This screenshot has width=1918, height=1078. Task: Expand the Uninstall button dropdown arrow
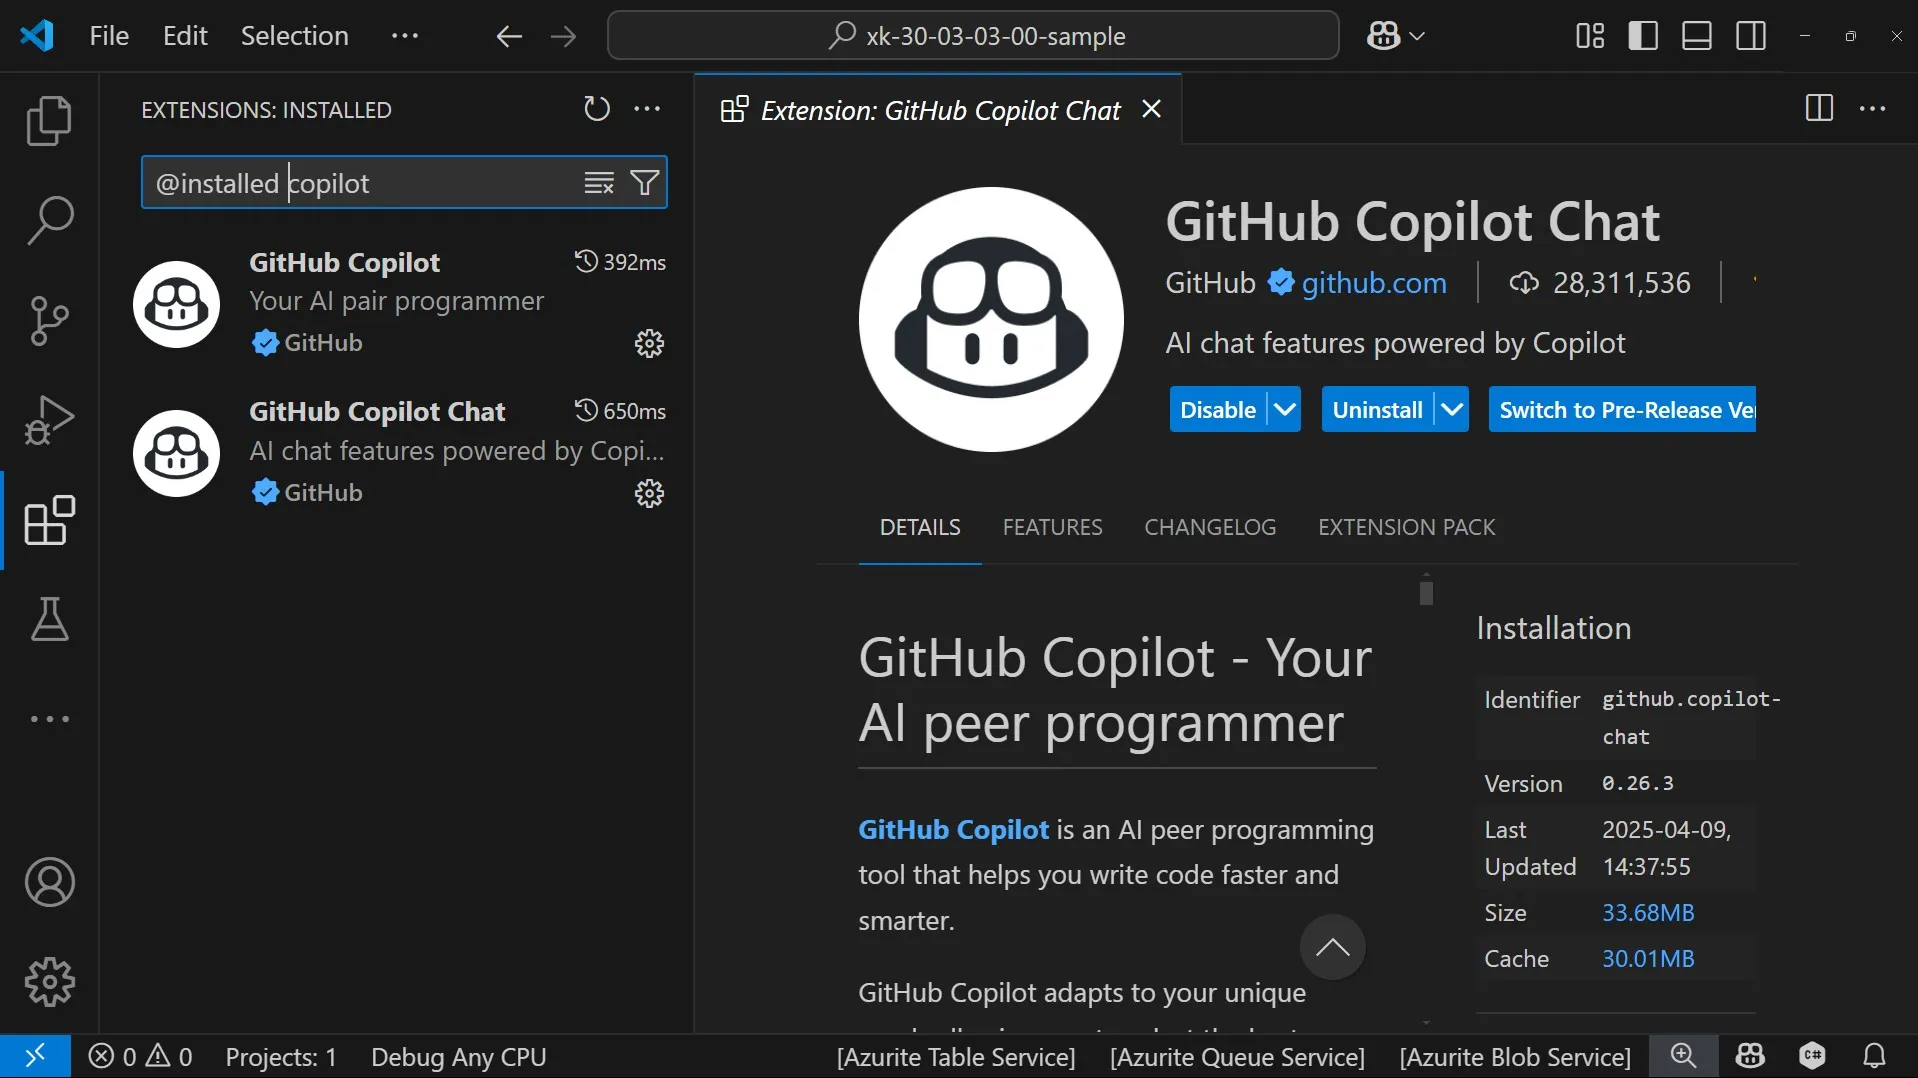[1452, 410]
